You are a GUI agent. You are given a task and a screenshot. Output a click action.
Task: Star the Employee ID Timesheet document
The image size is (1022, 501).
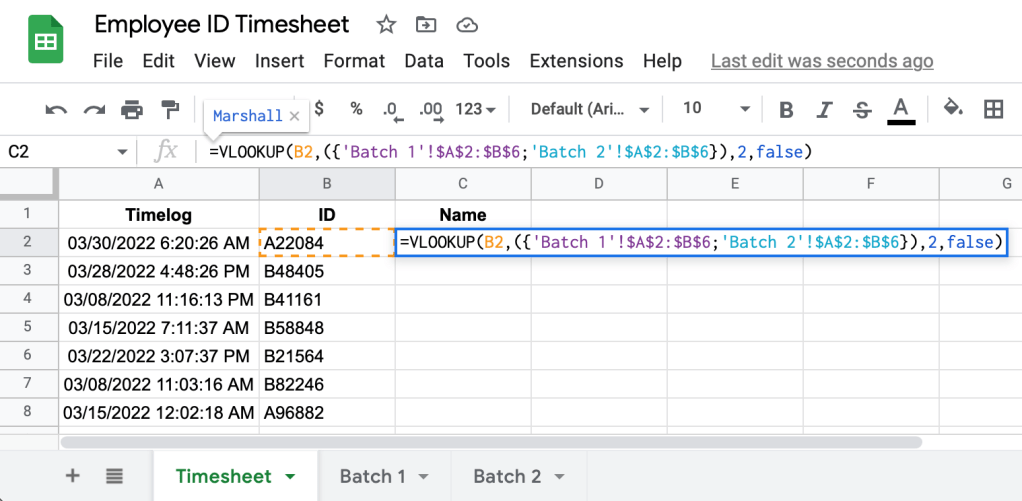click(386, 25)
